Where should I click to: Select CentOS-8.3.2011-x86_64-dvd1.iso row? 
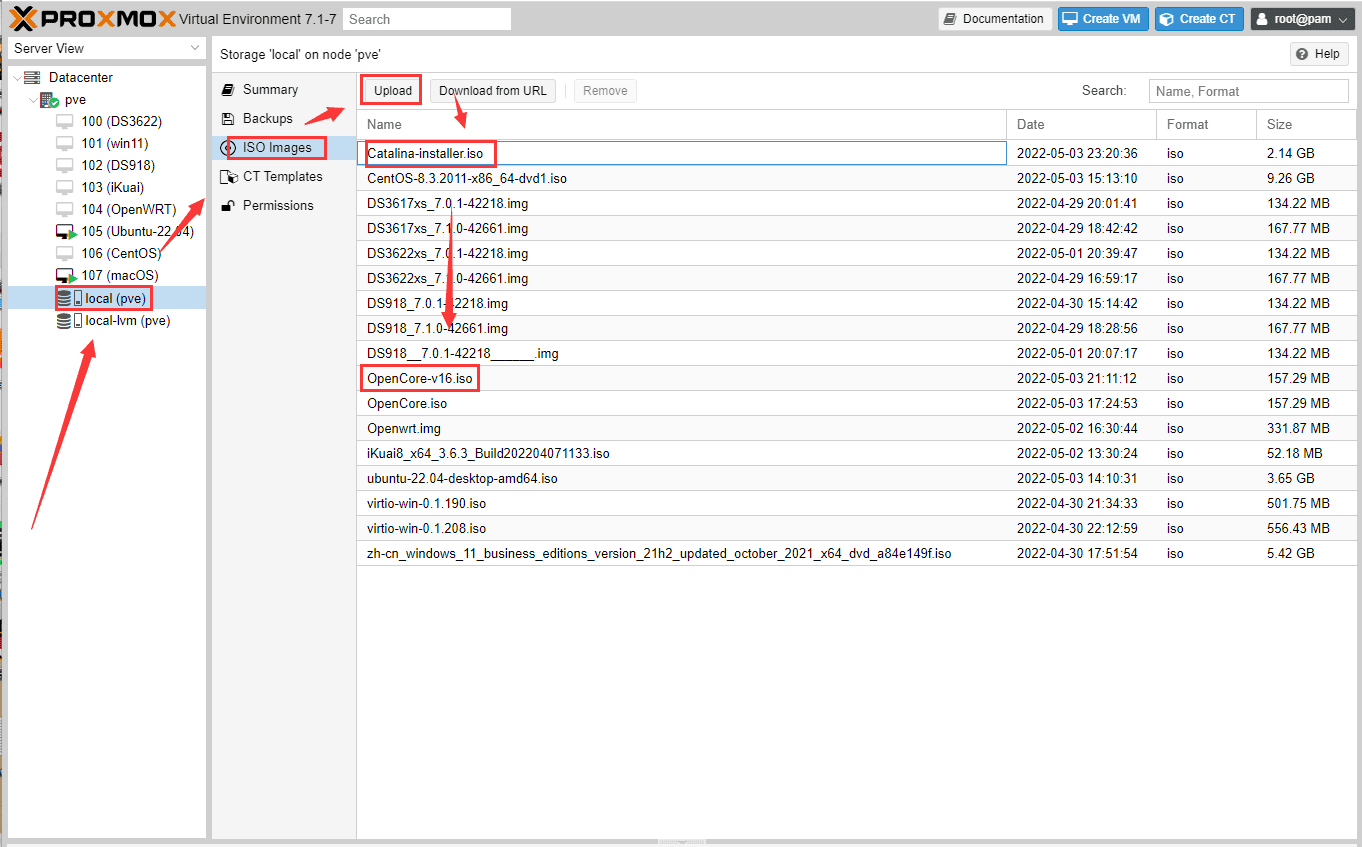coord(856,178)
